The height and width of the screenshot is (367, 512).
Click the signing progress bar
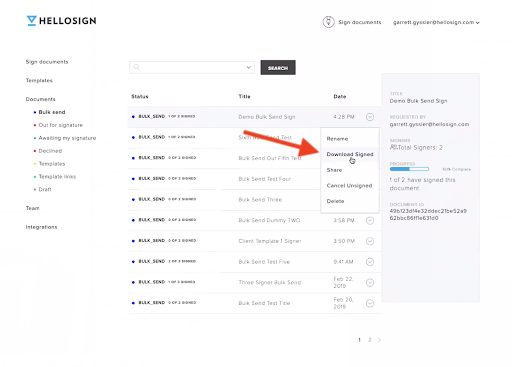(409, 169)
